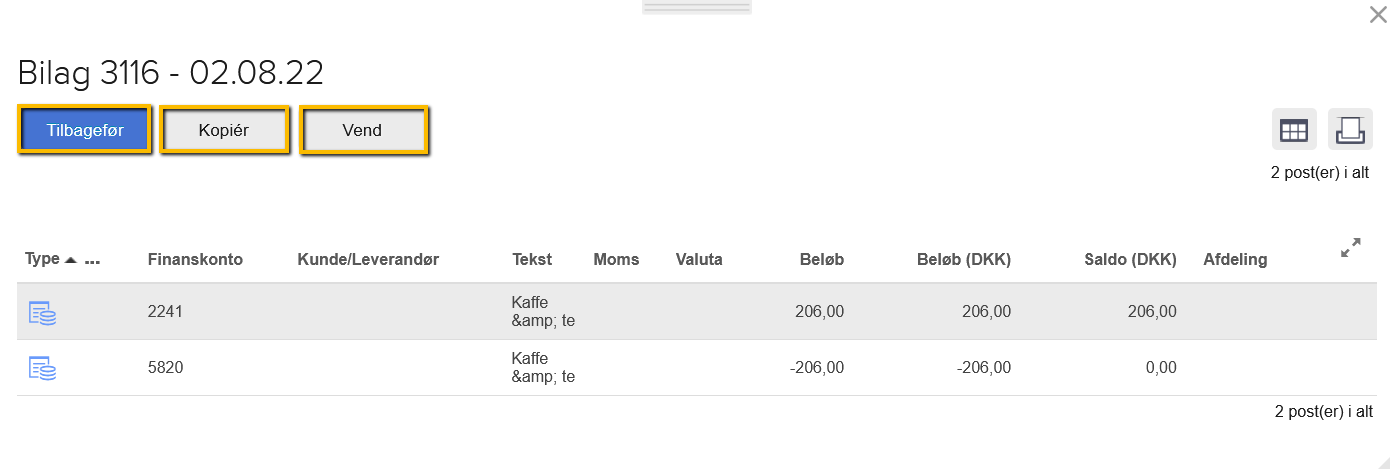
Task: Click the Moms column header
Action: (x=616, y=260)
